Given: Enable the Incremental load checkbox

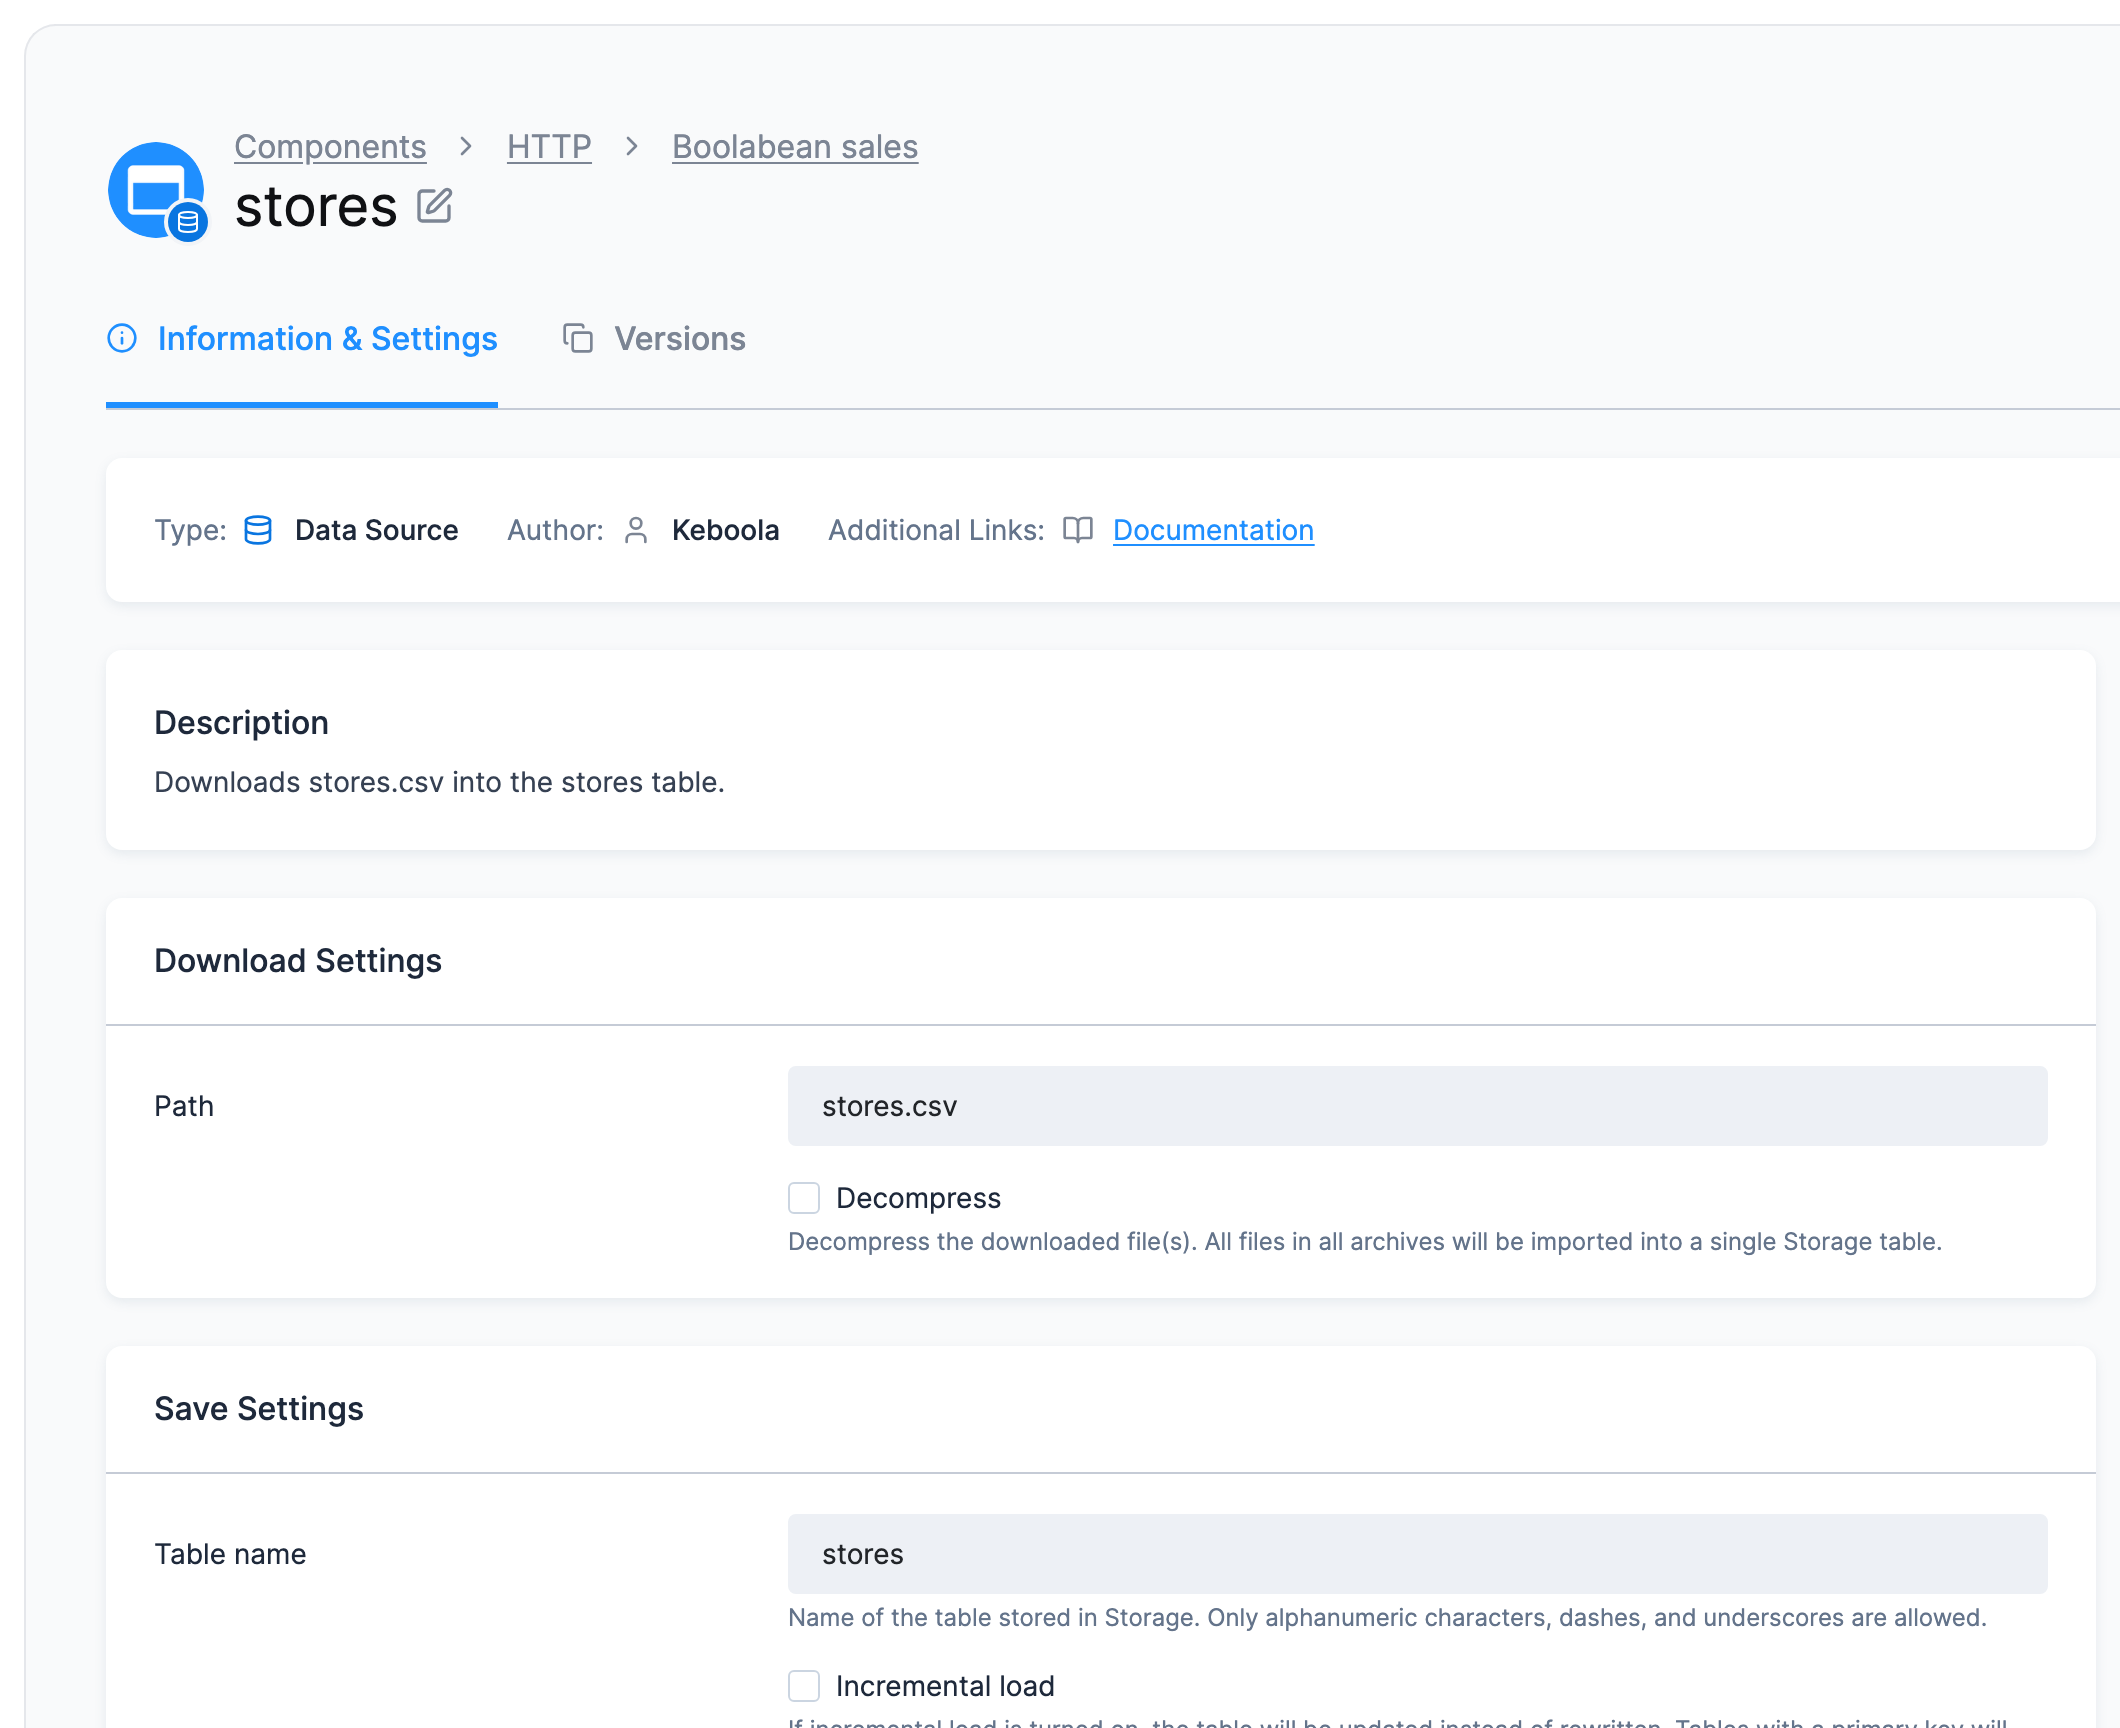Looking at the screenshot, I should pos(804,1686).
